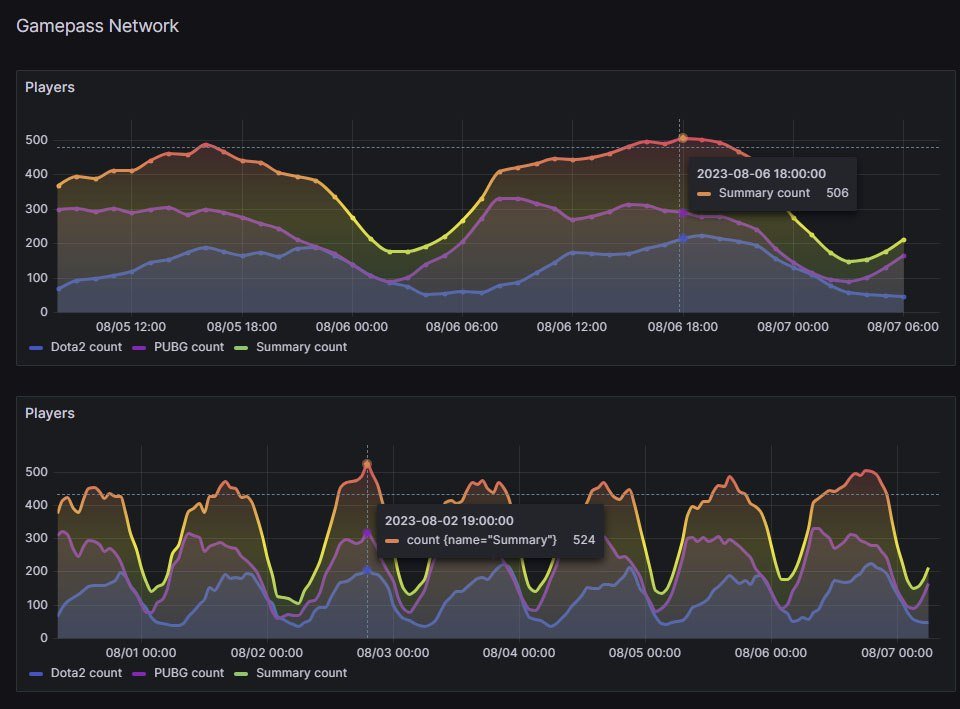Click the Summary peak point at 08/02 19:00
960x709 pixels.
[x=367, y=465]
